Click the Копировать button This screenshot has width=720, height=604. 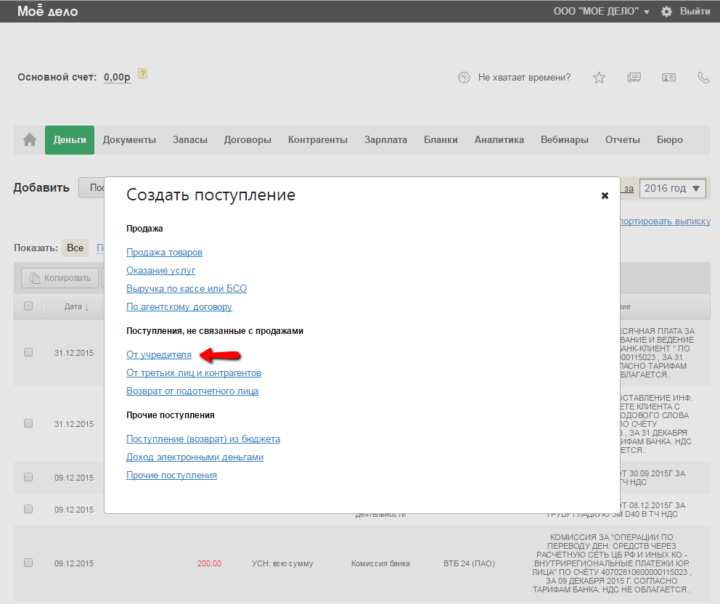pyautogui.click(x=59, y=278)
